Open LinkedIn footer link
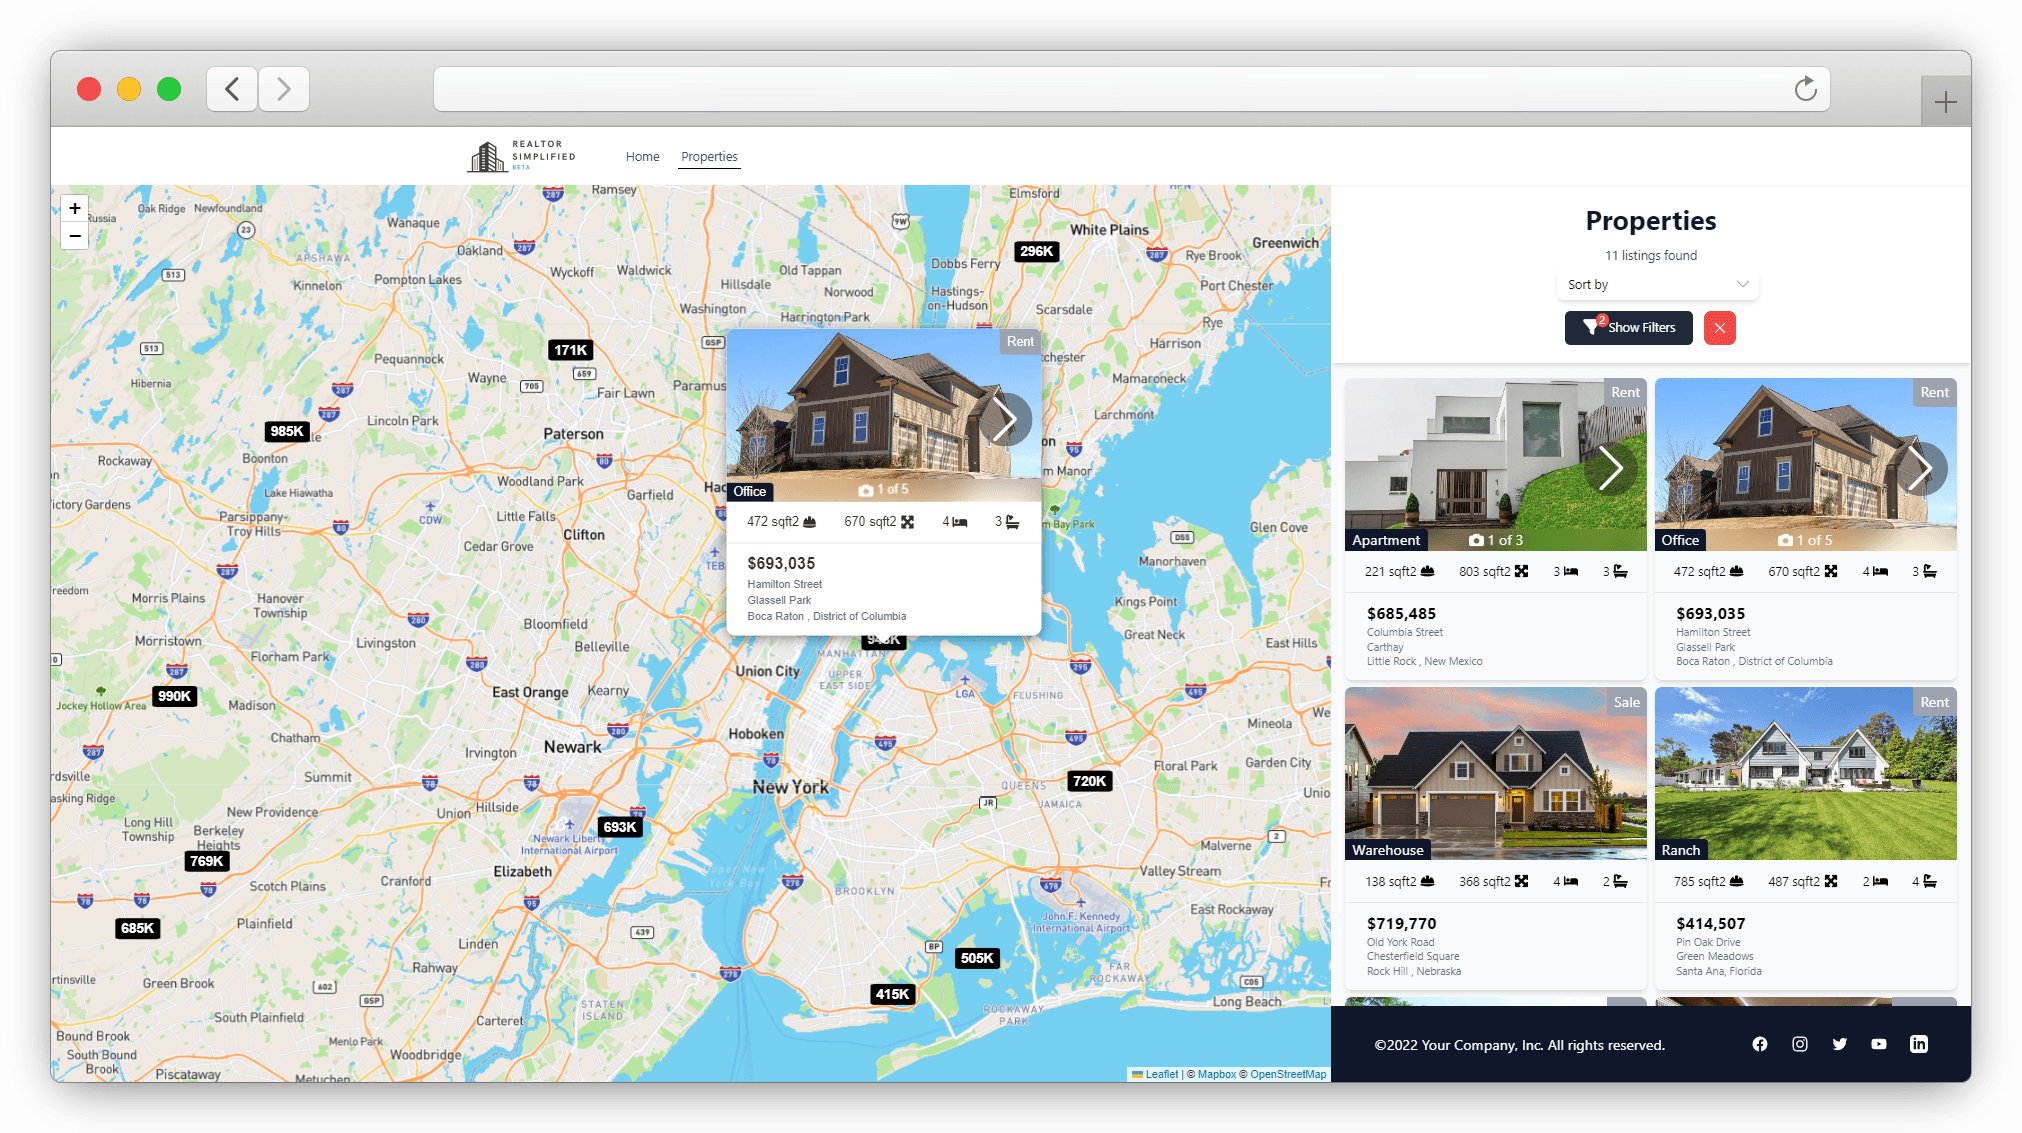The image size is (2022, 1133). (1919, 1044)
